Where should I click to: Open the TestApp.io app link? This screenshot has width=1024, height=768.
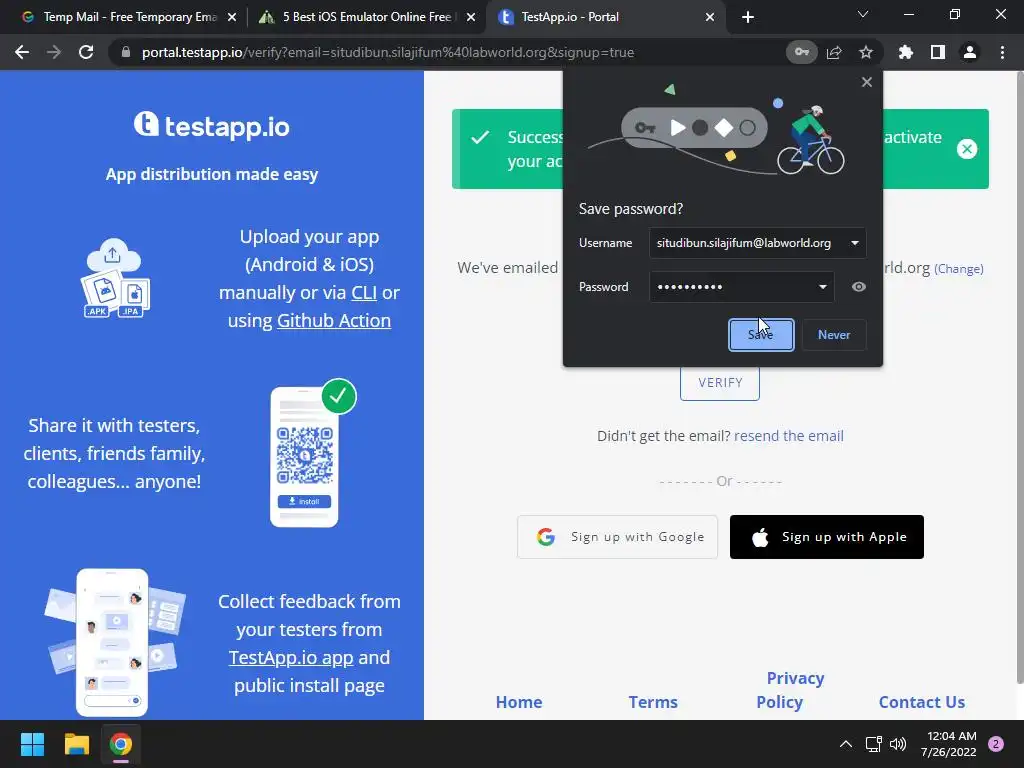[291, 658]
